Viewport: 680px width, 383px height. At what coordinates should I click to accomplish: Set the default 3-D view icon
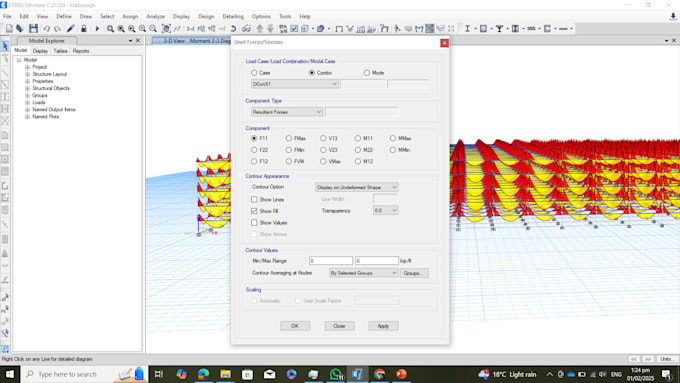190,29
